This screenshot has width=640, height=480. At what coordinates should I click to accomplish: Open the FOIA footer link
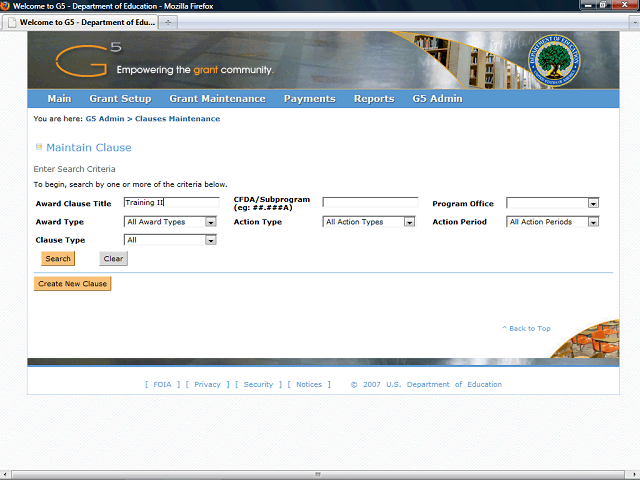point(162,384)
